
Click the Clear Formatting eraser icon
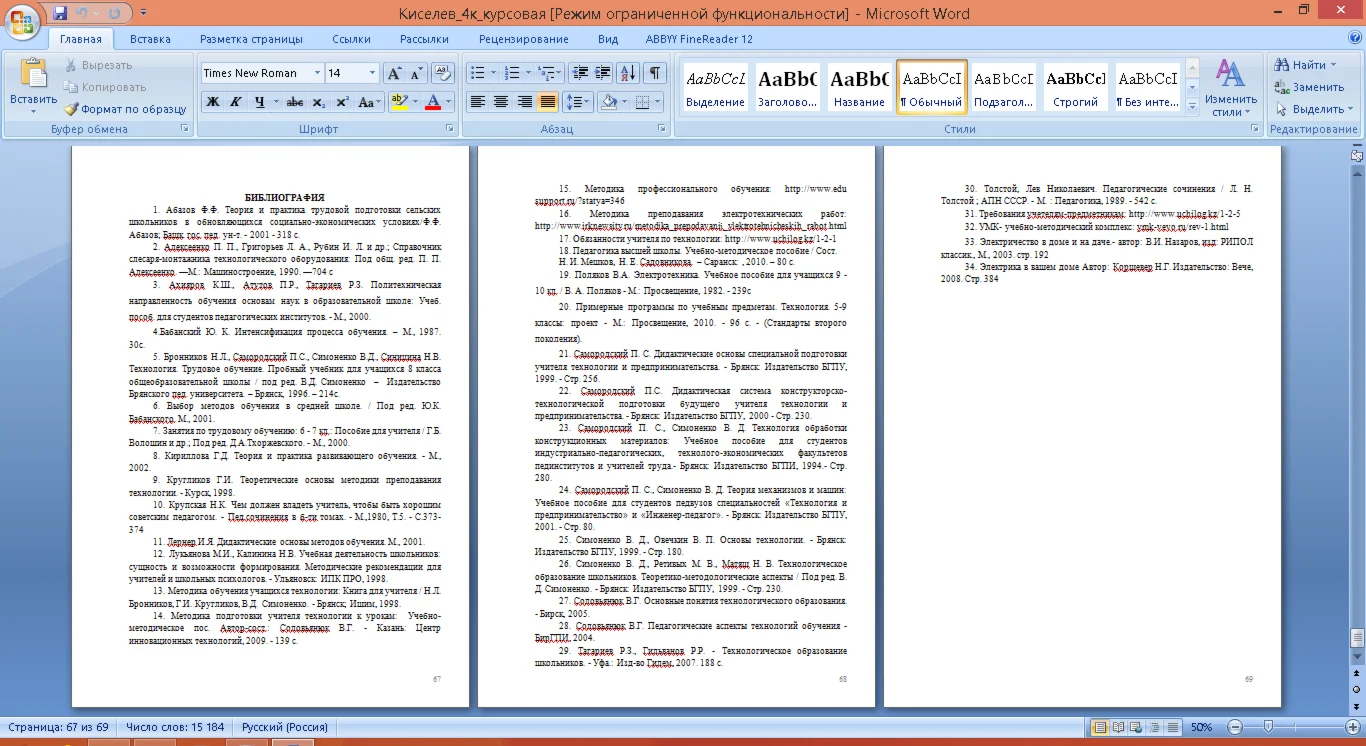tap(443, 73)
